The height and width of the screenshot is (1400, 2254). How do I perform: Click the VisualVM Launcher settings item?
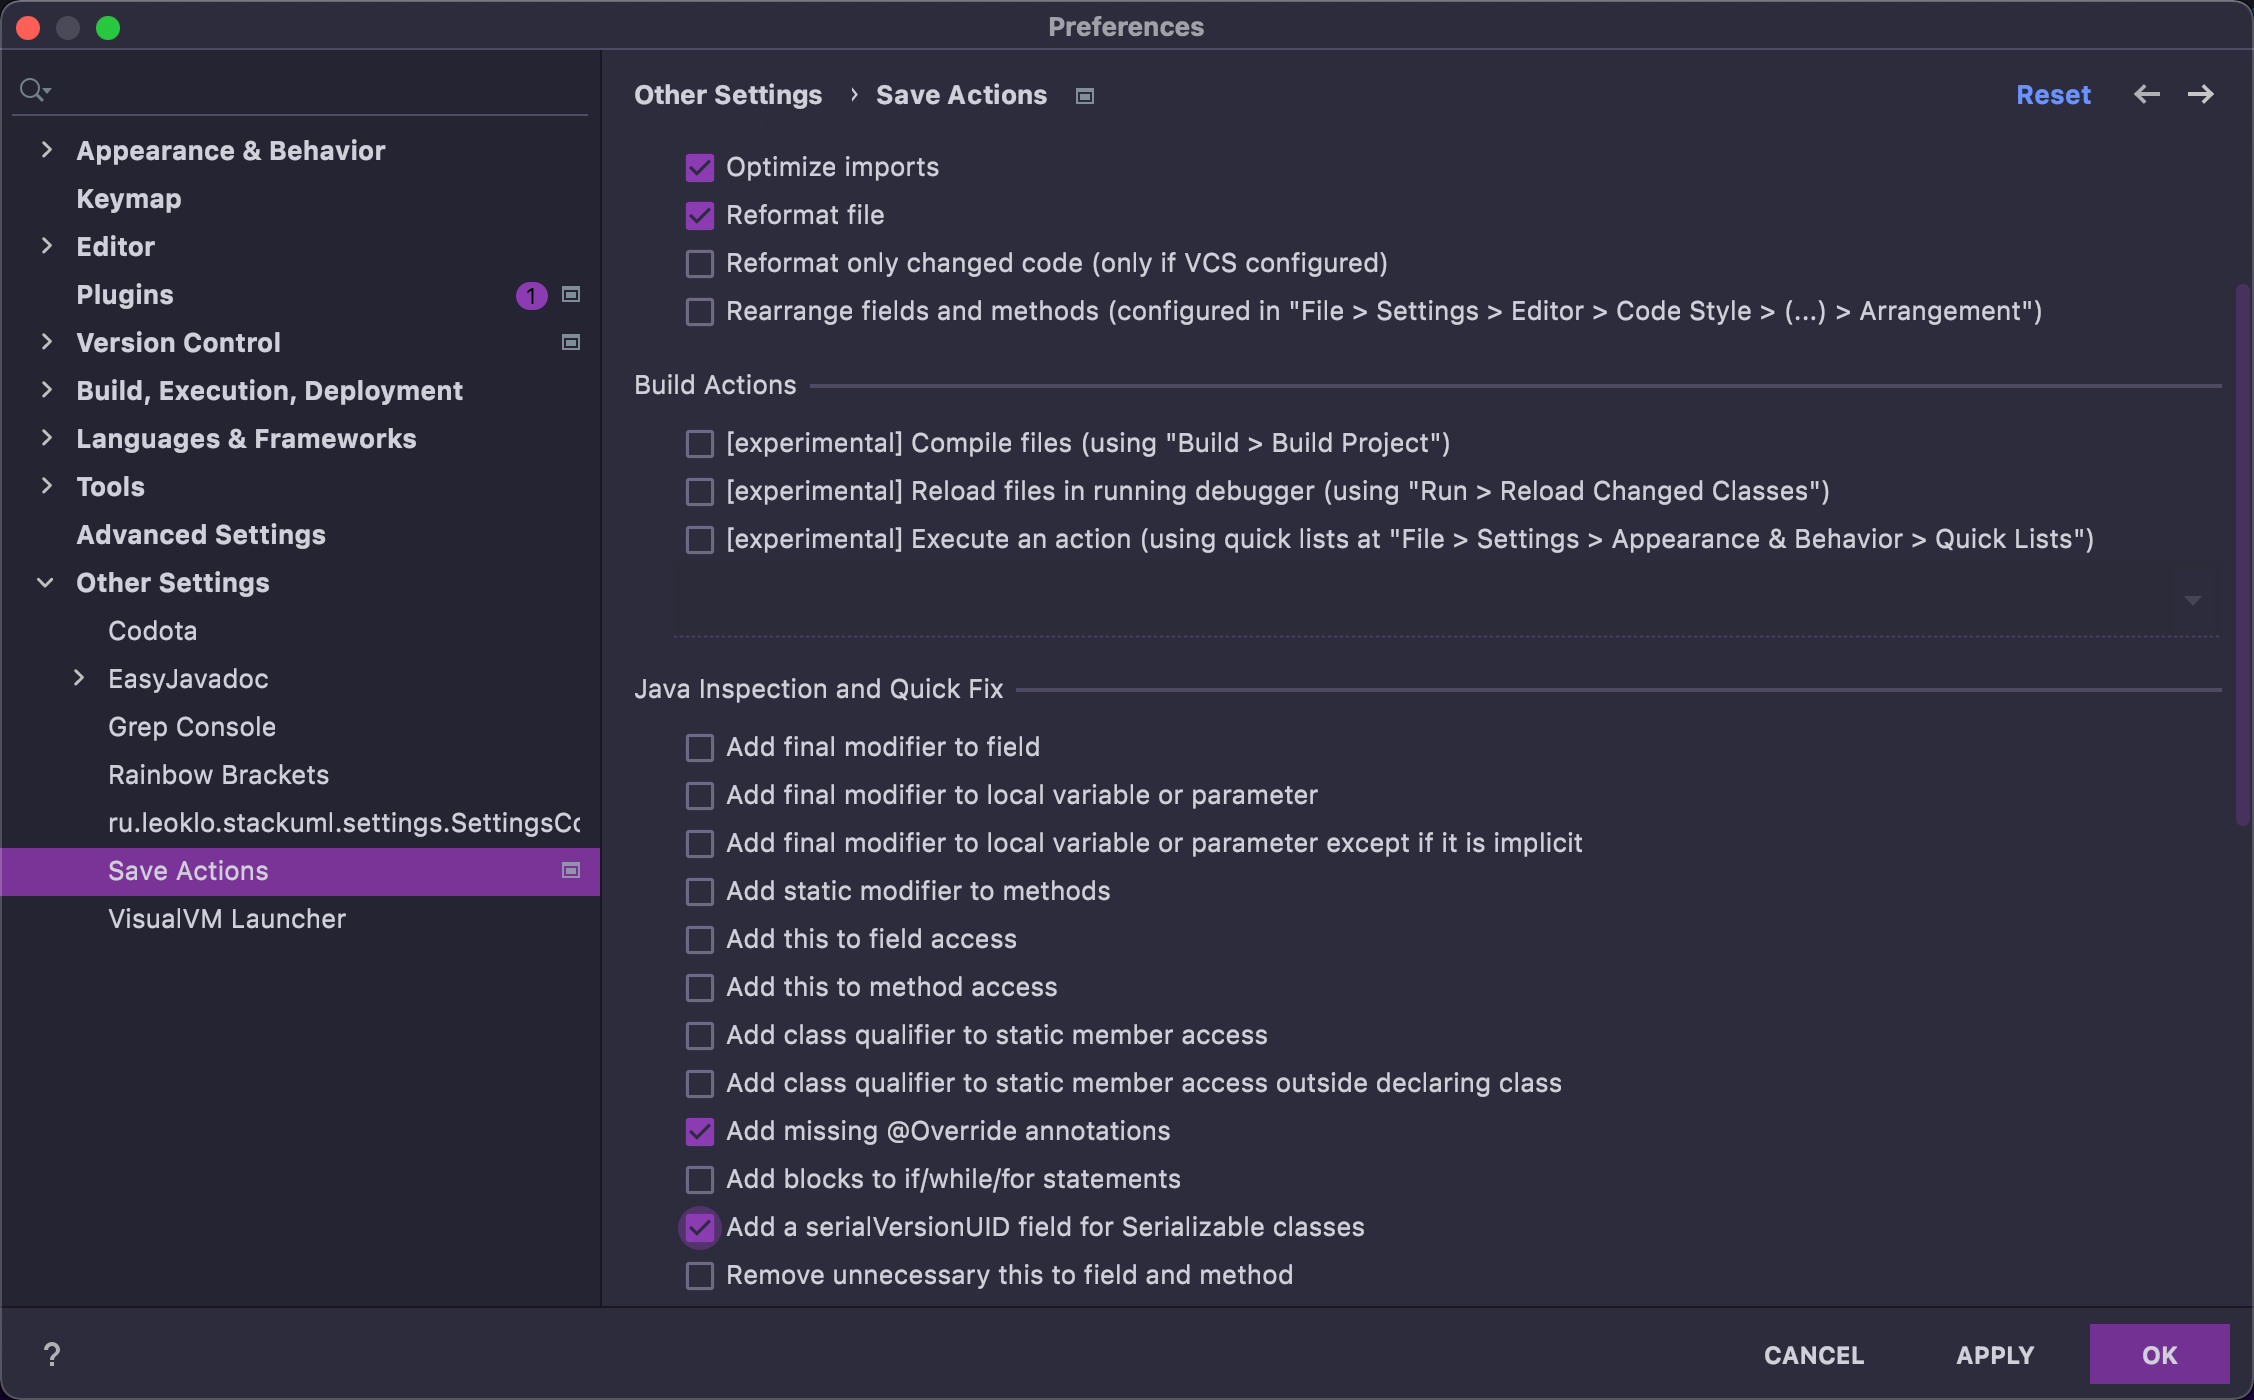click(227, 916)
